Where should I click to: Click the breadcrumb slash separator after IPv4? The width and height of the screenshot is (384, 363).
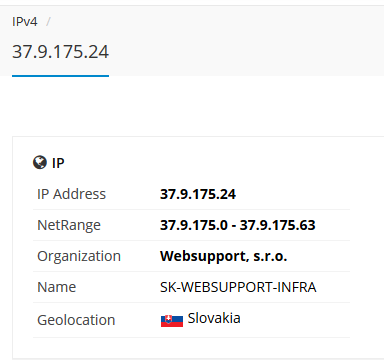[x=48, y=22]
